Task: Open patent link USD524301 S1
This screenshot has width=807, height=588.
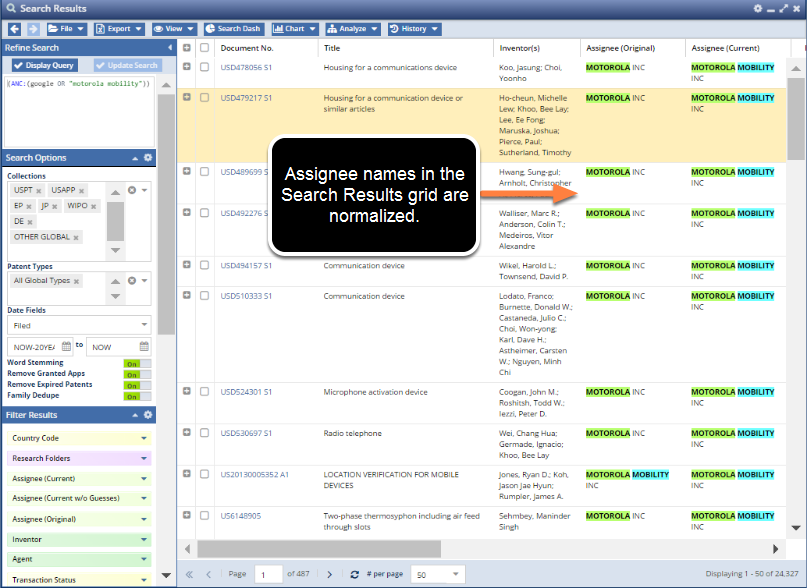Action: 246,392
